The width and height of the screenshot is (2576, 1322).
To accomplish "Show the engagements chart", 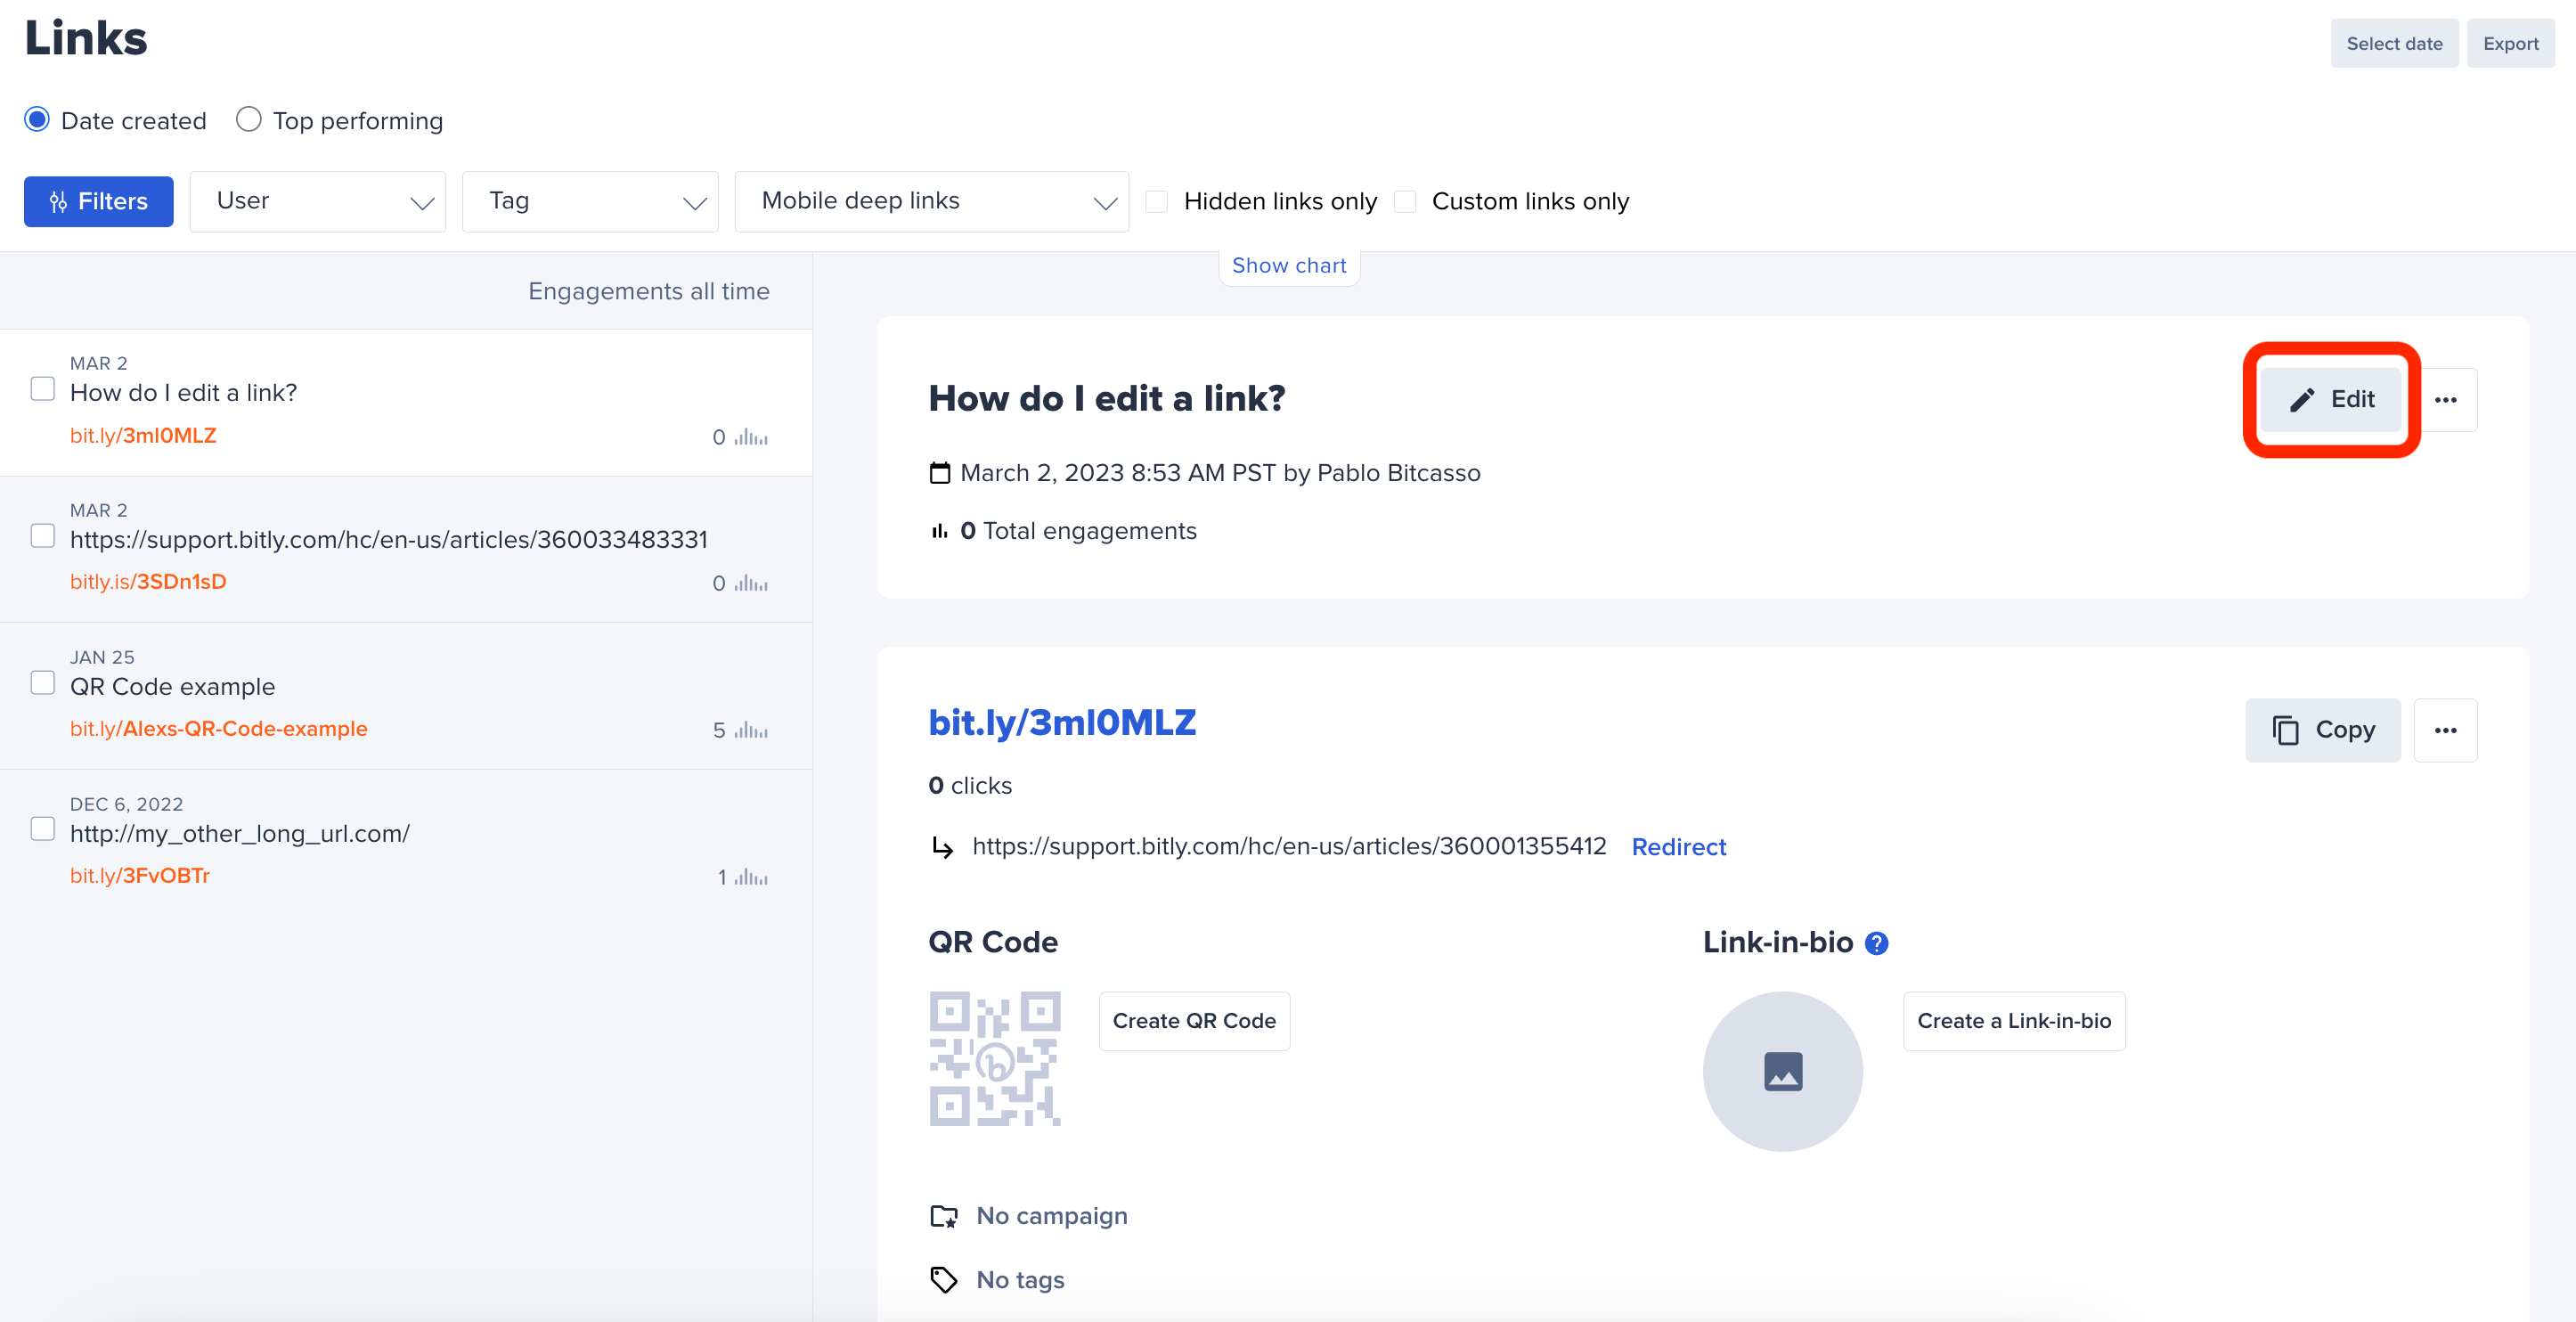I will click(x=1288, y=265).
